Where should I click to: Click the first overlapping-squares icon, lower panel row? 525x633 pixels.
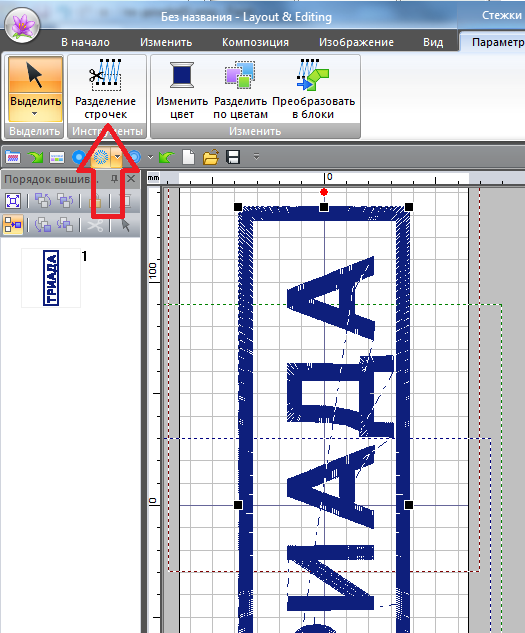pyautogui.click(x=43, y=225)
